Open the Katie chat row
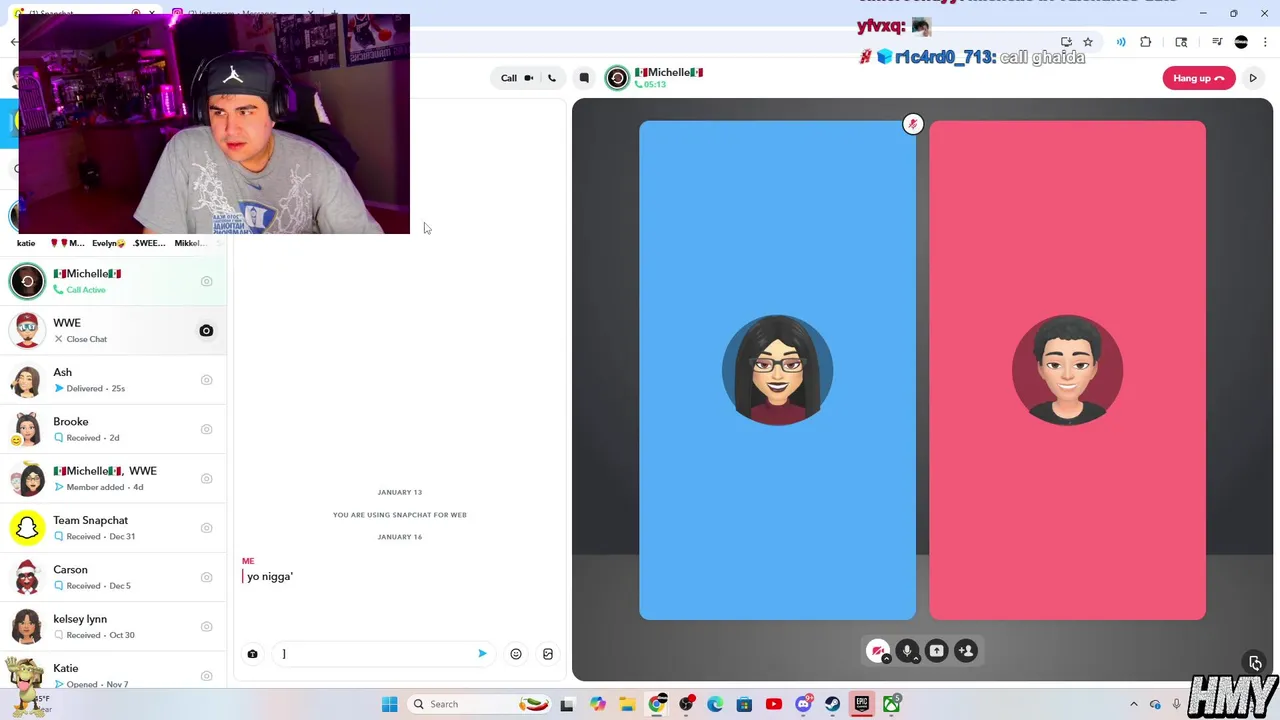Image resolution: width=1280 pixels, height=720 pixels. click(x=113, y=672)
